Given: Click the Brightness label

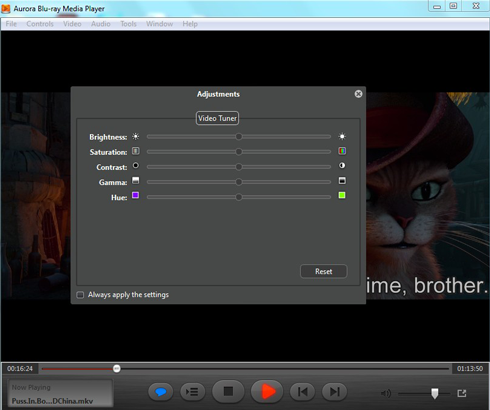Looking at the screenshot, I should coord(108,137).
